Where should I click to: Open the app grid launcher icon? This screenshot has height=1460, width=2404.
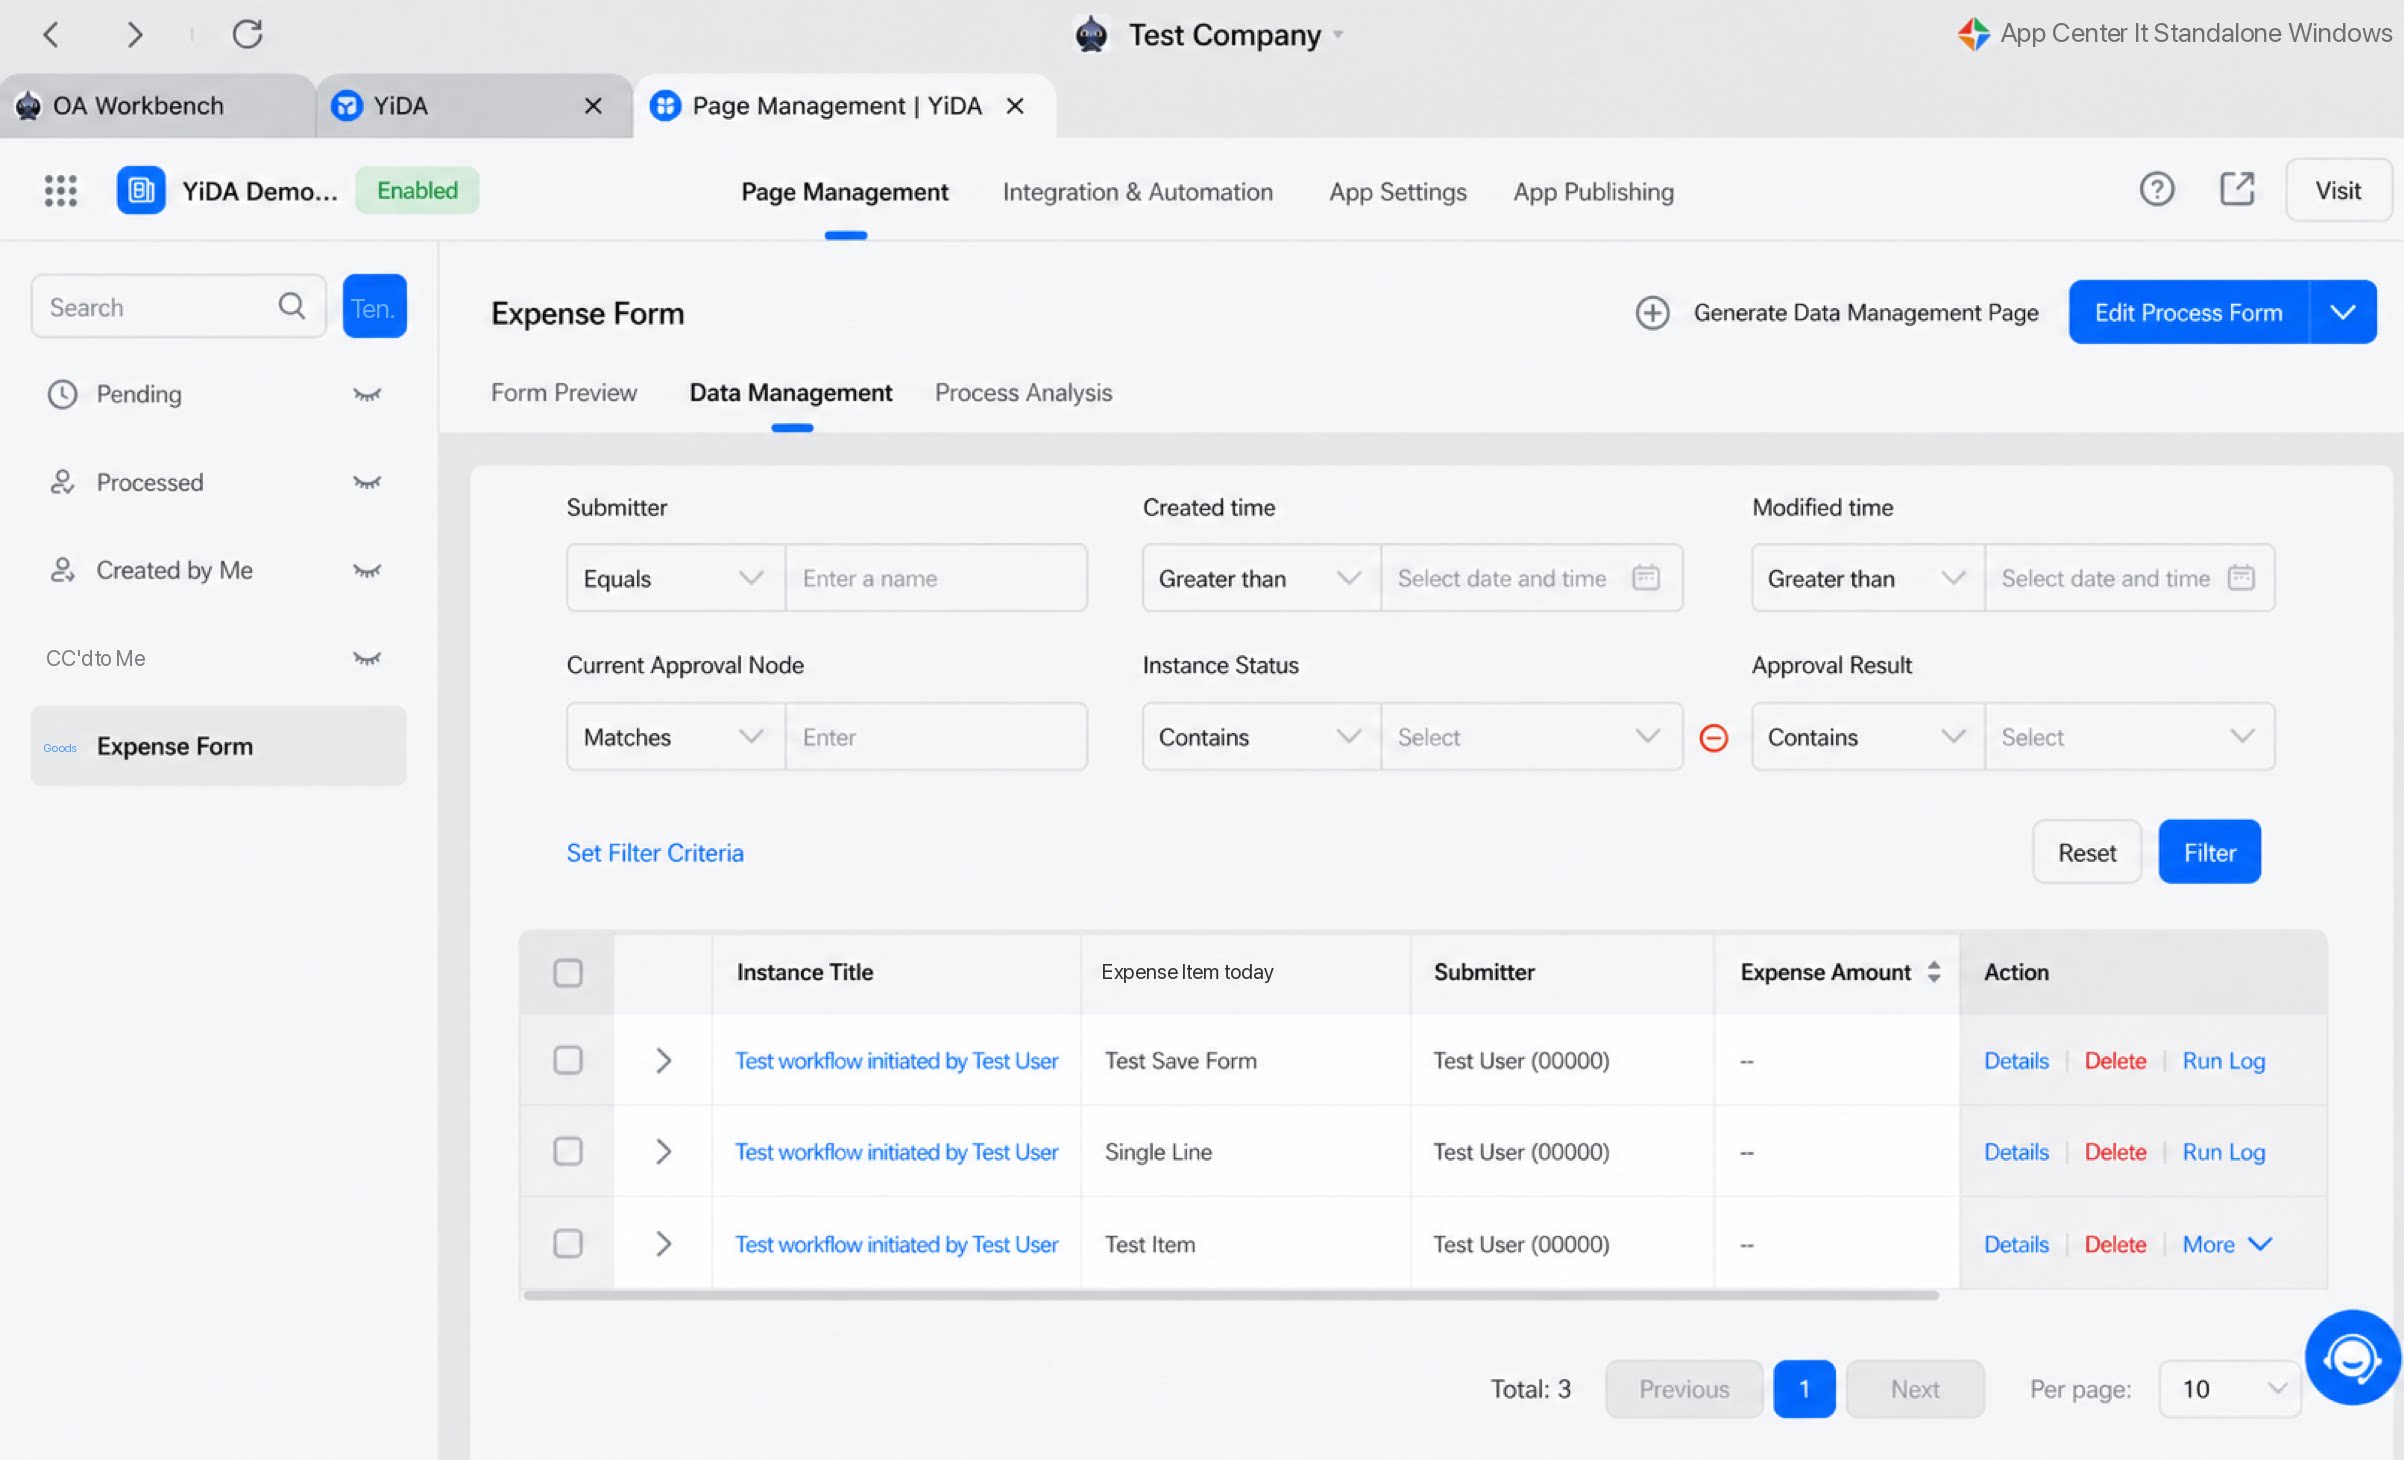pyautogui.click(x=60, y=190)
